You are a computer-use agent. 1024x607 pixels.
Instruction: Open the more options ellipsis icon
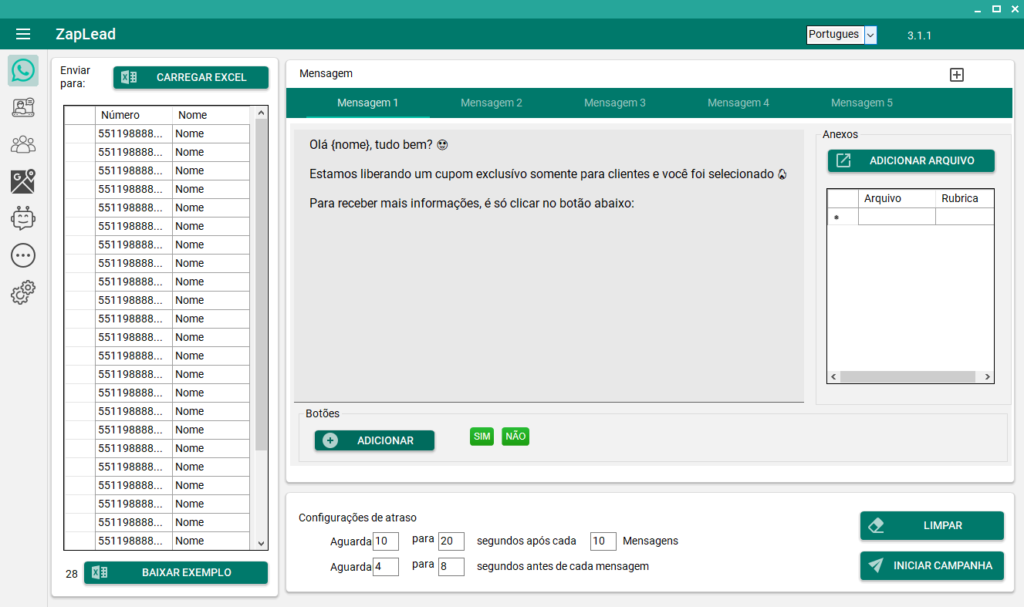tap(22, 255)
